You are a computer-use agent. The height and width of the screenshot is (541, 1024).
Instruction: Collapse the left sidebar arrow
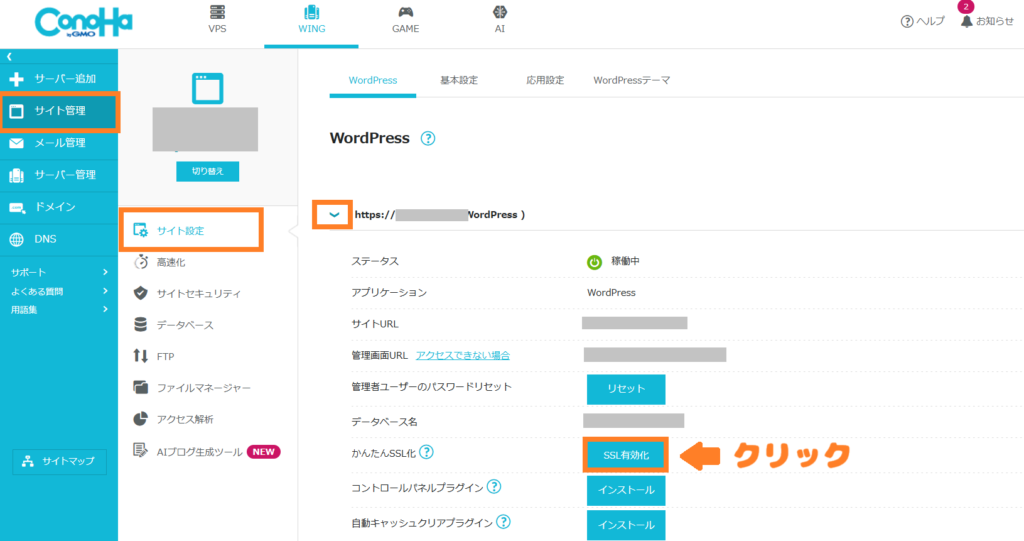[9, 57]
